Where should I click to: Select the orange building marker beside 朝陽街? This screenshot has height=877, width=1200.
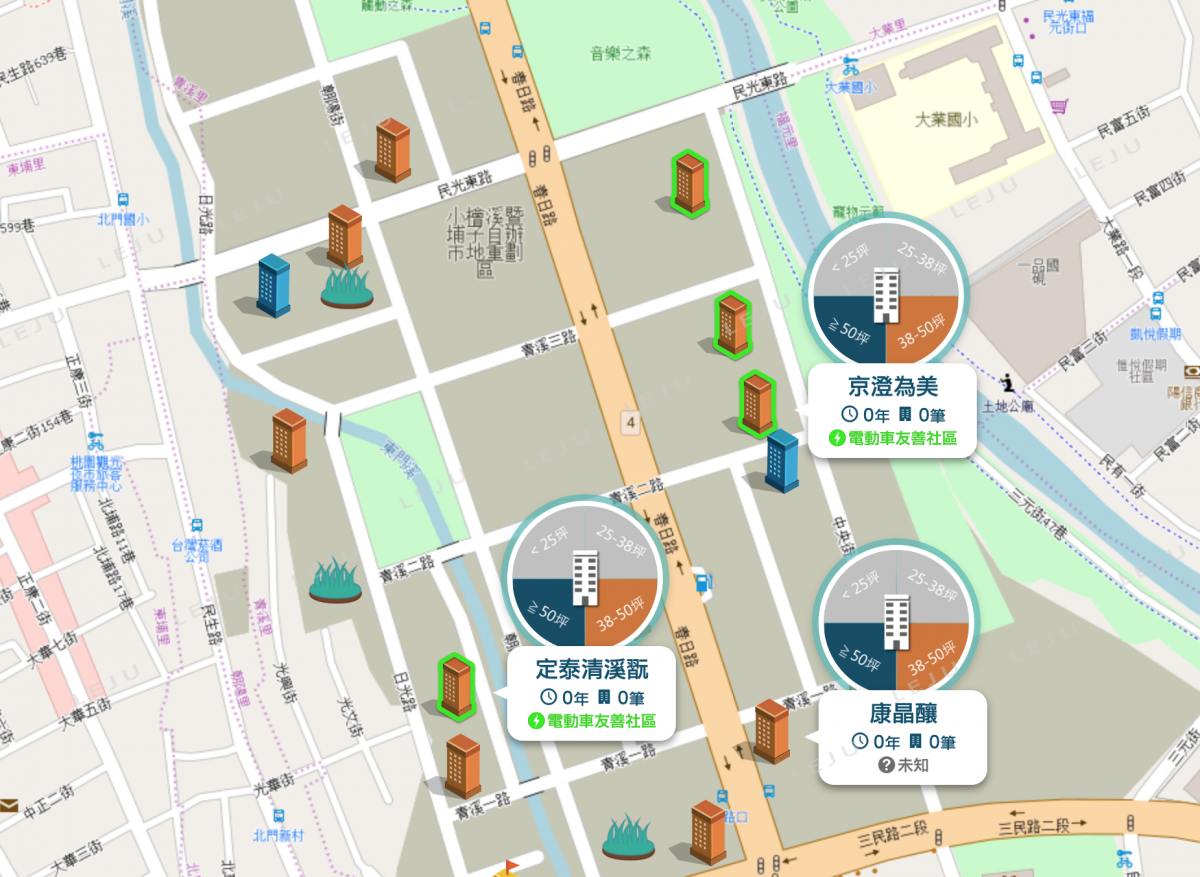[x=393, y=150]
